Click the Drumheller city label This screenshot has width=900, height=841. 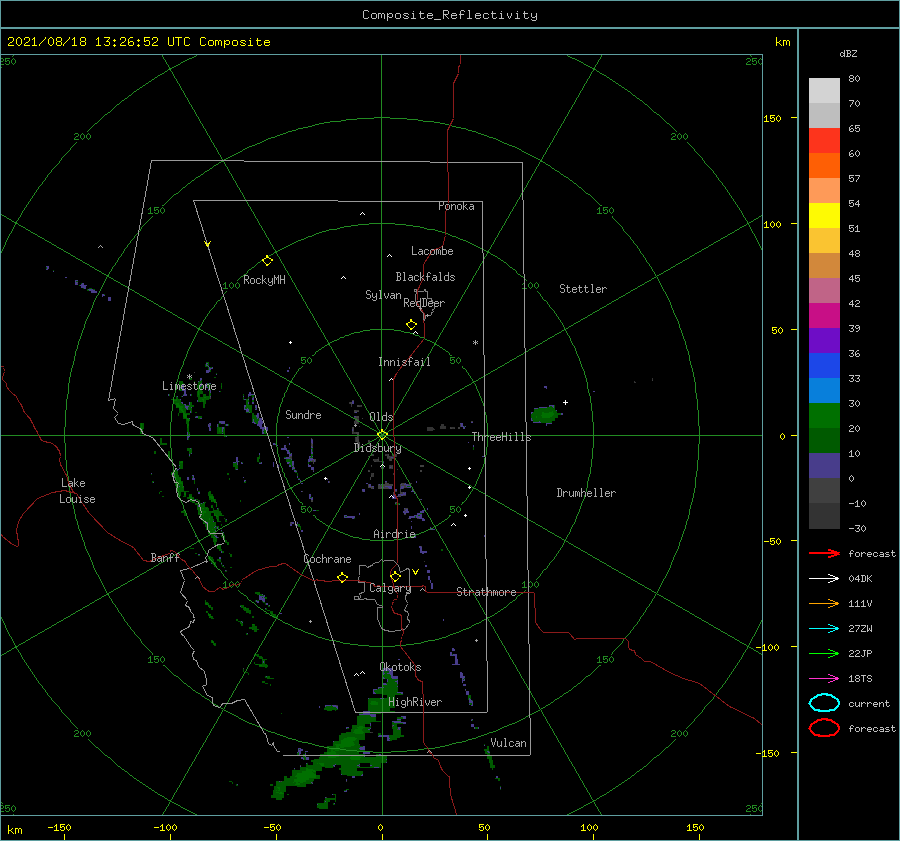click(x=586, y=493)
